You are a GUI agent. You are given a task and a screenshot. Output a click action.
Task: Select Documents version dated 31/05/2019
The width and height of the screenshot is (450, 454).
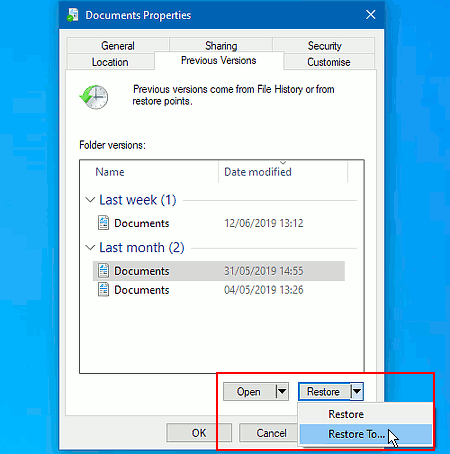coord(219,271)
